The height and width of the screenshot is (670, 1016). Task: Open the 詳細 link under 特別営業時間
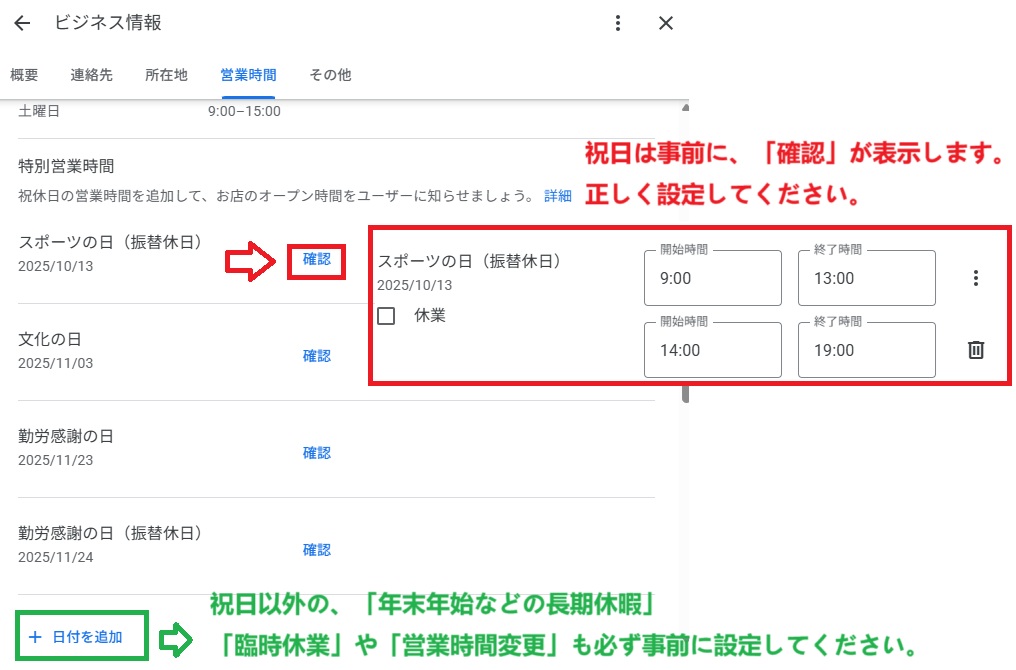558,196
